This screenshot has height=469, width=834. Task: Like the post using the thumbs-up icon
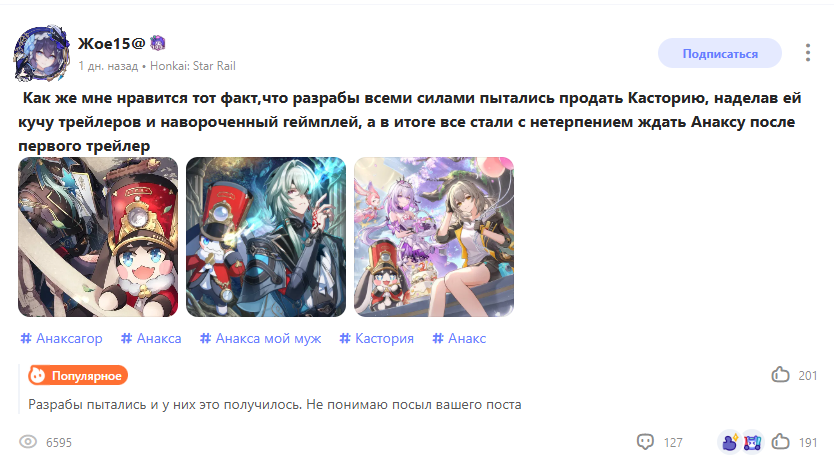coord(780,441)
